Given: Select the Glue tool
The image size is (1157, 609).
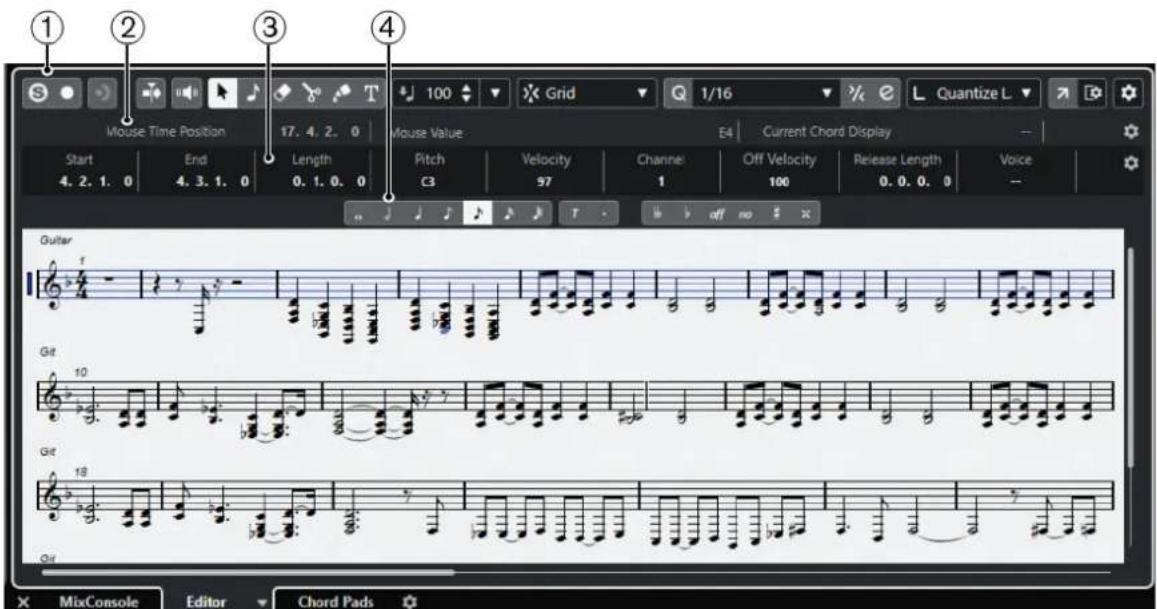Looking at the screenshot, I should pos(341,93).
